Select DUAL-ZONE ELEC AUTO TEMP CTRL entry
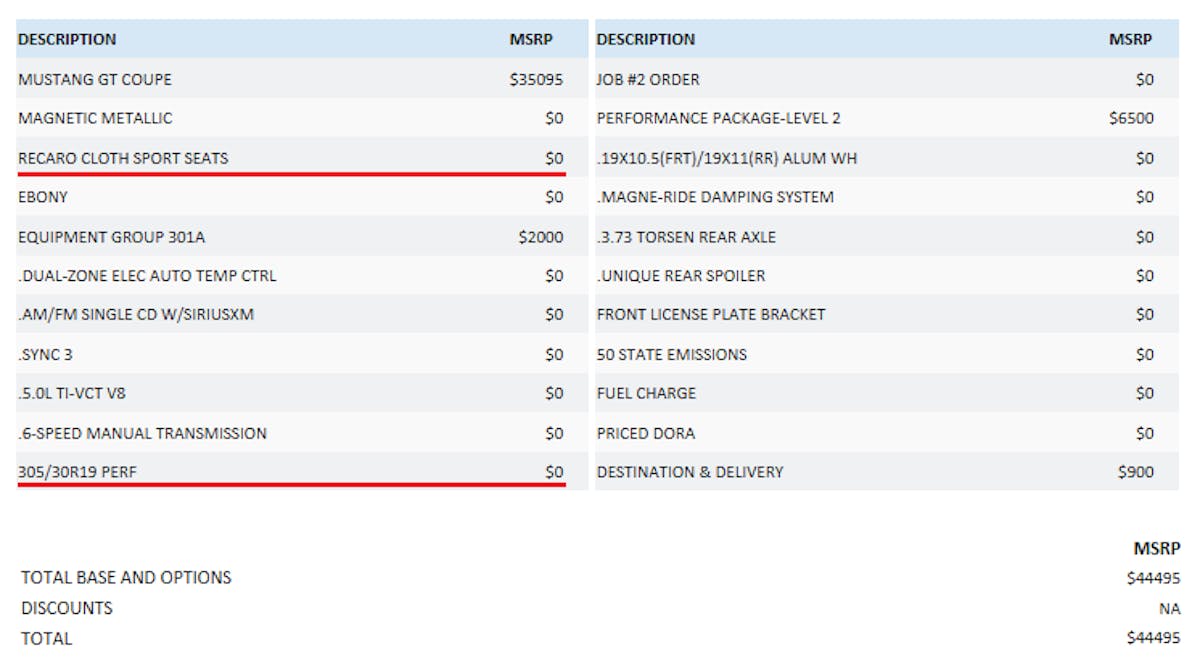Screen dimensions: 1200x669 pos(147,275)
